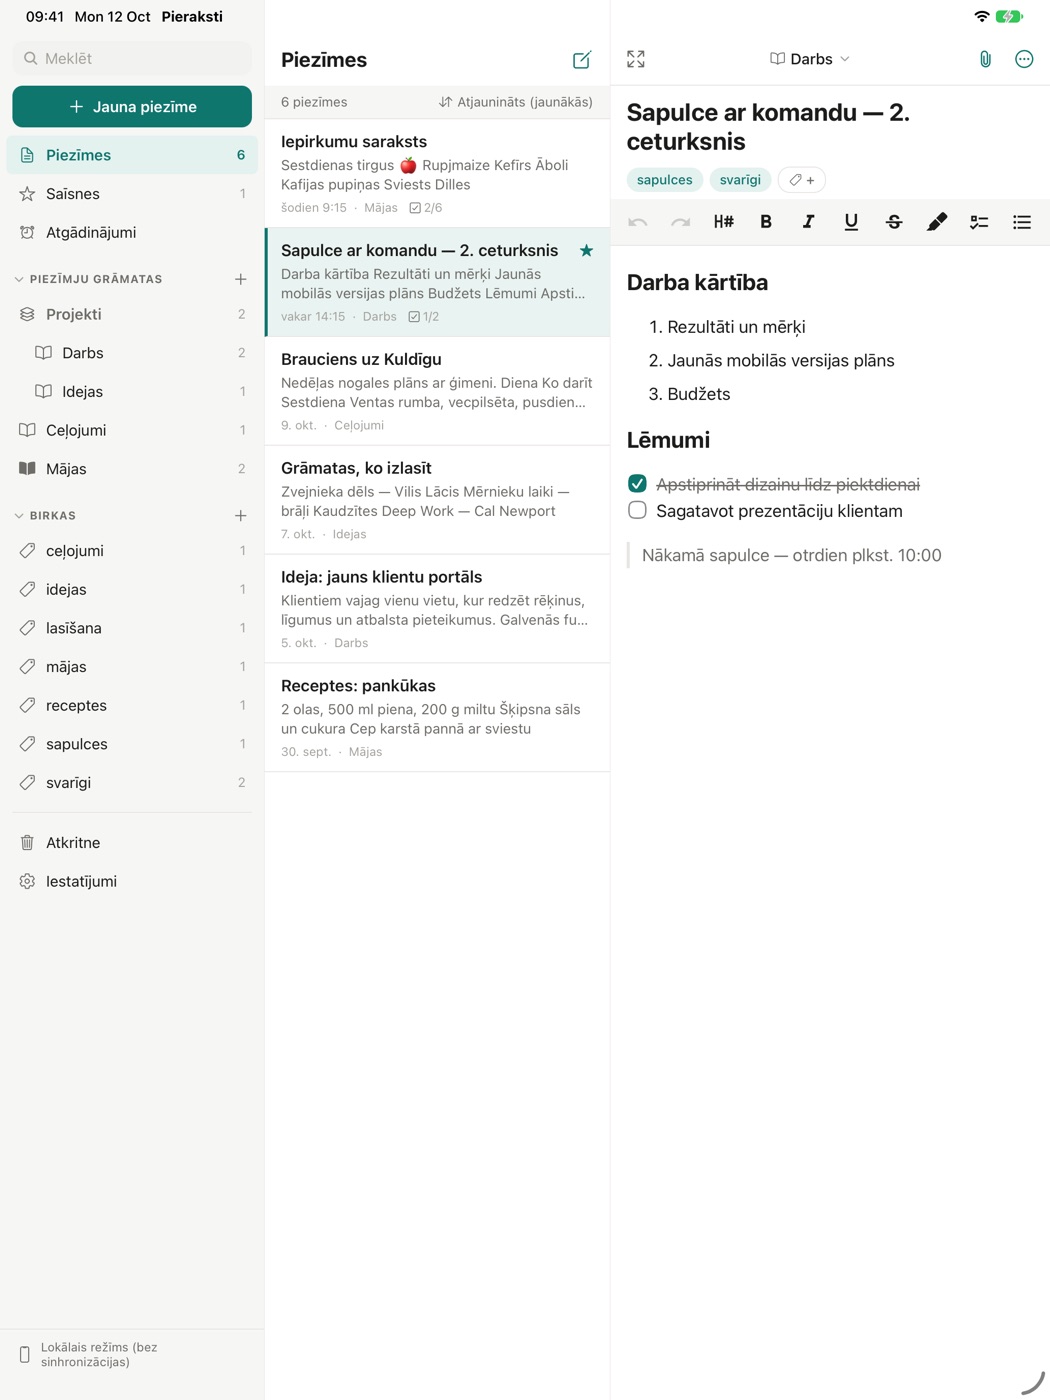
Task: Open Saīsnes shortcuts
Action: 132,194
